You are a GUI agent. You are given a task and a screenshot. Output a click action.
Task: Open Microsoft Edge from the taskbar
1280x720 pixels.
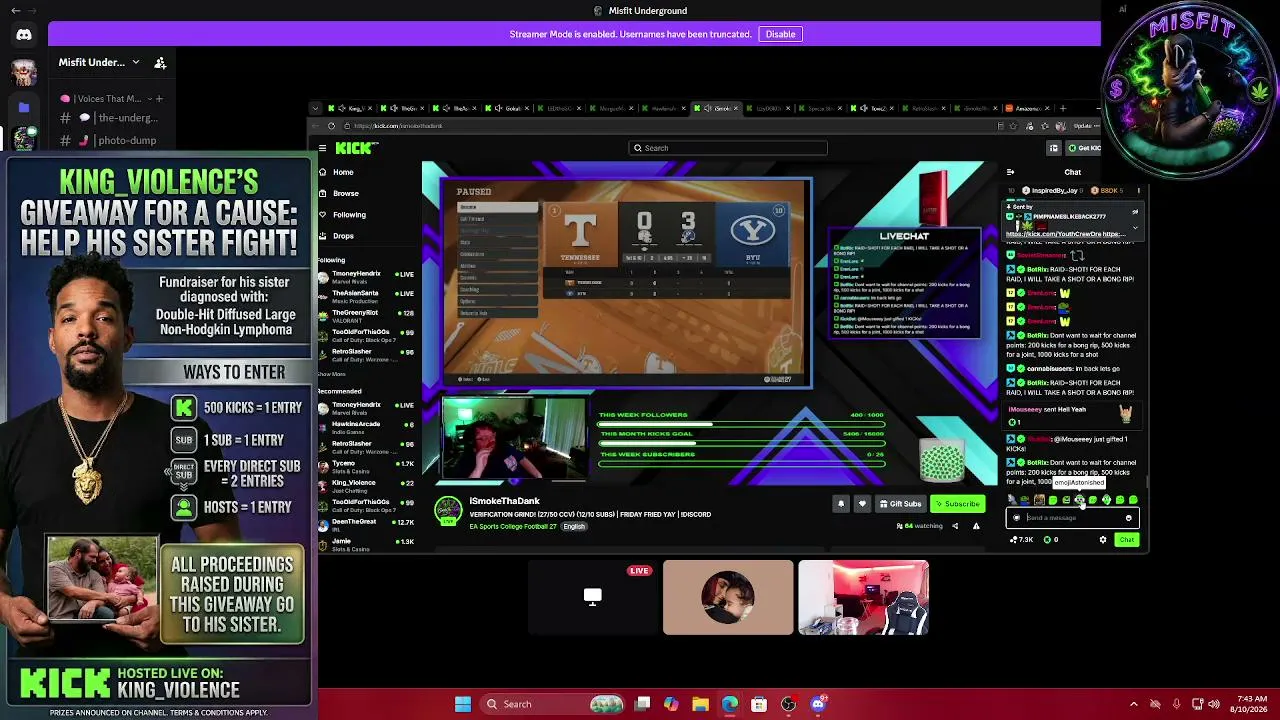tap(729, 704)
